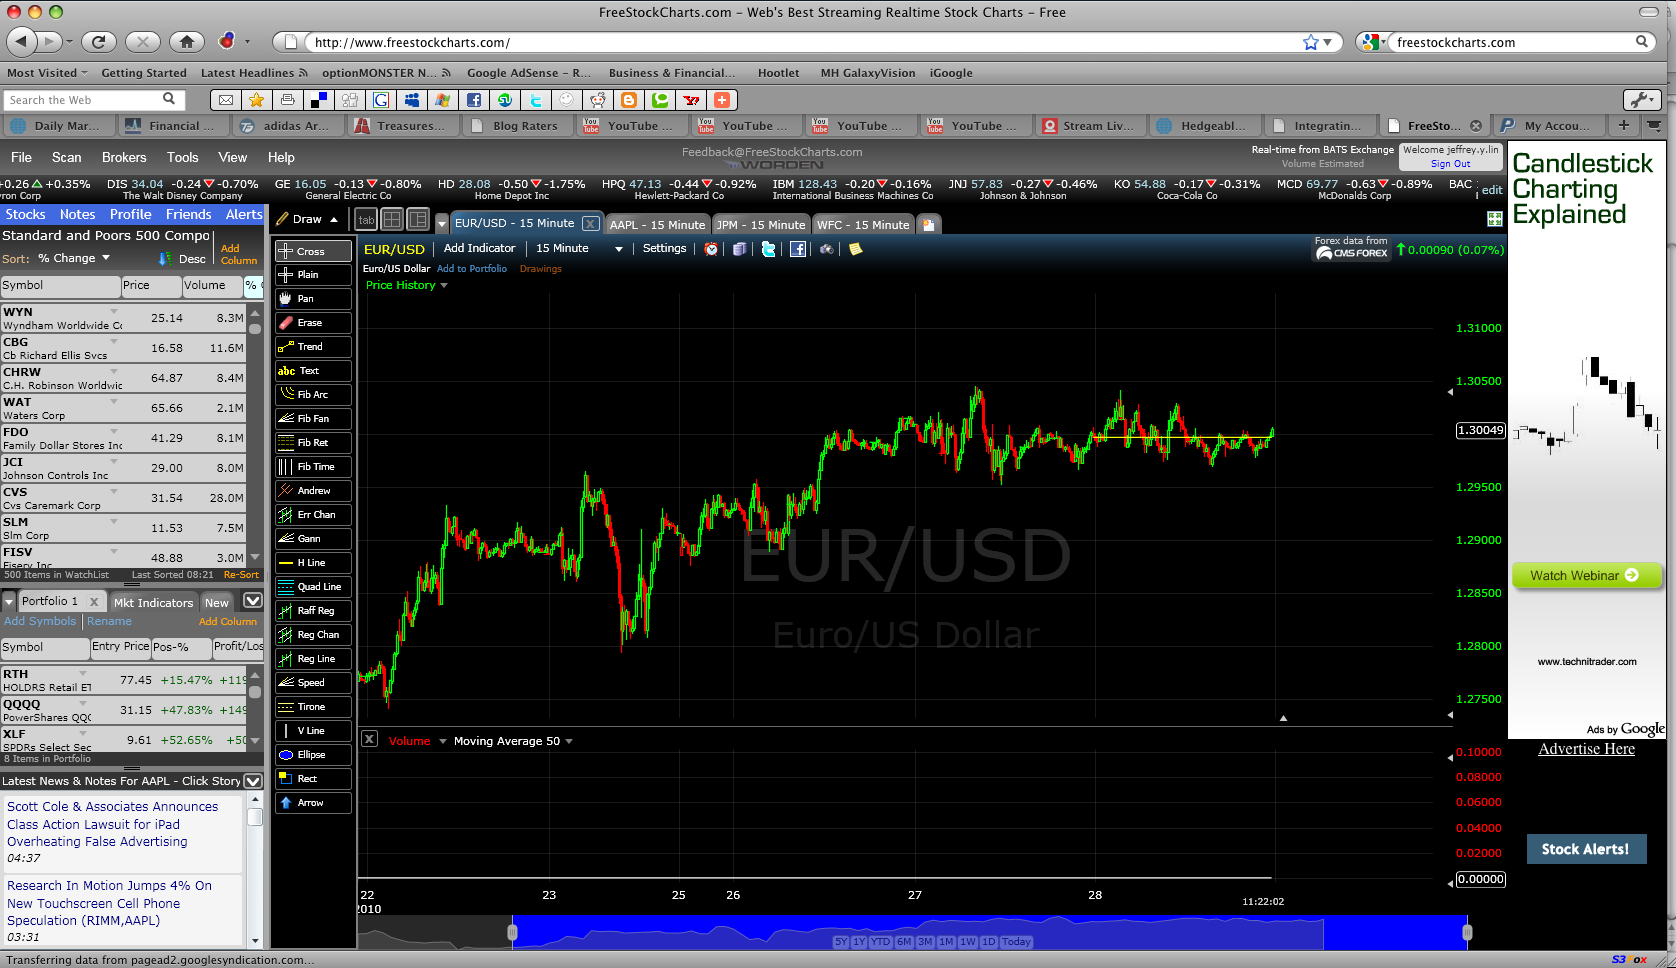The width and height of the screenshot is (1676, 968).
Task: Click the Add Indicator button
Action: 480,248
